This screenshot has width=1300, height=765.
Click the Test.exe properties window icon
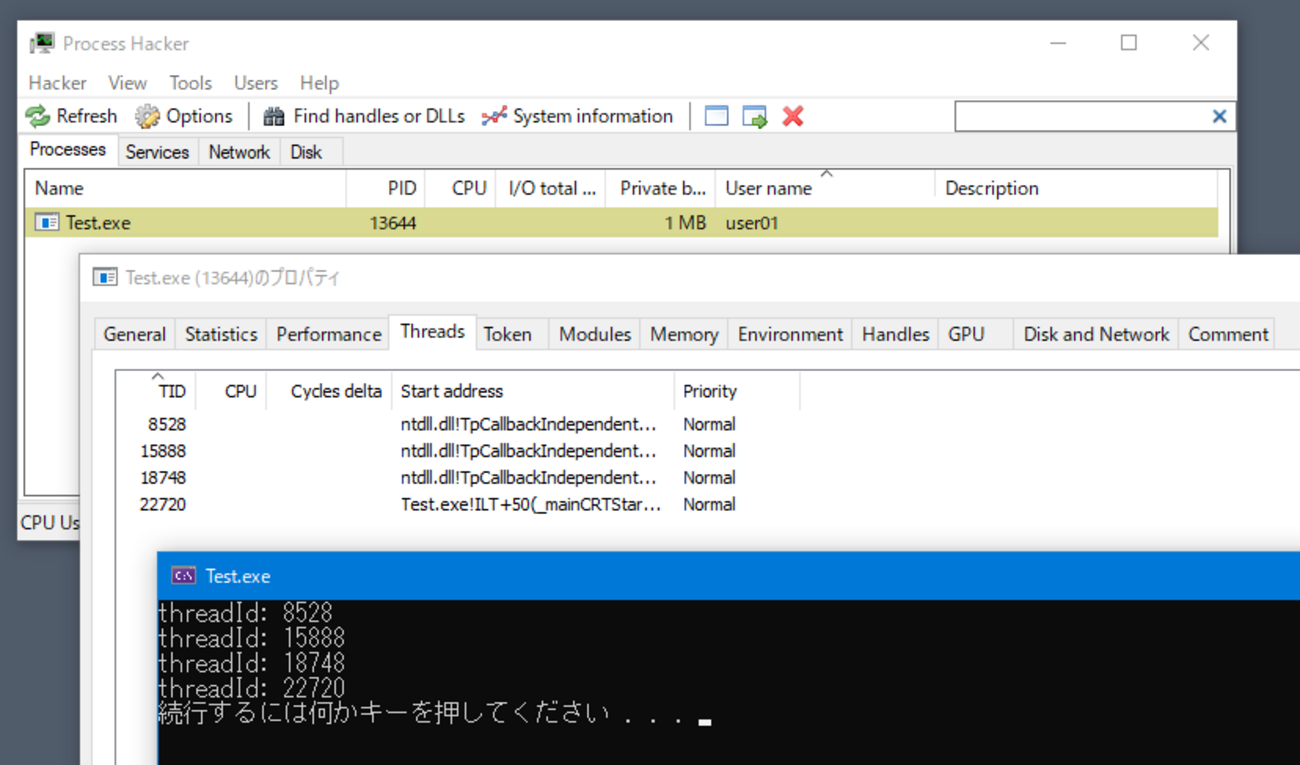[x=105, y=277]
